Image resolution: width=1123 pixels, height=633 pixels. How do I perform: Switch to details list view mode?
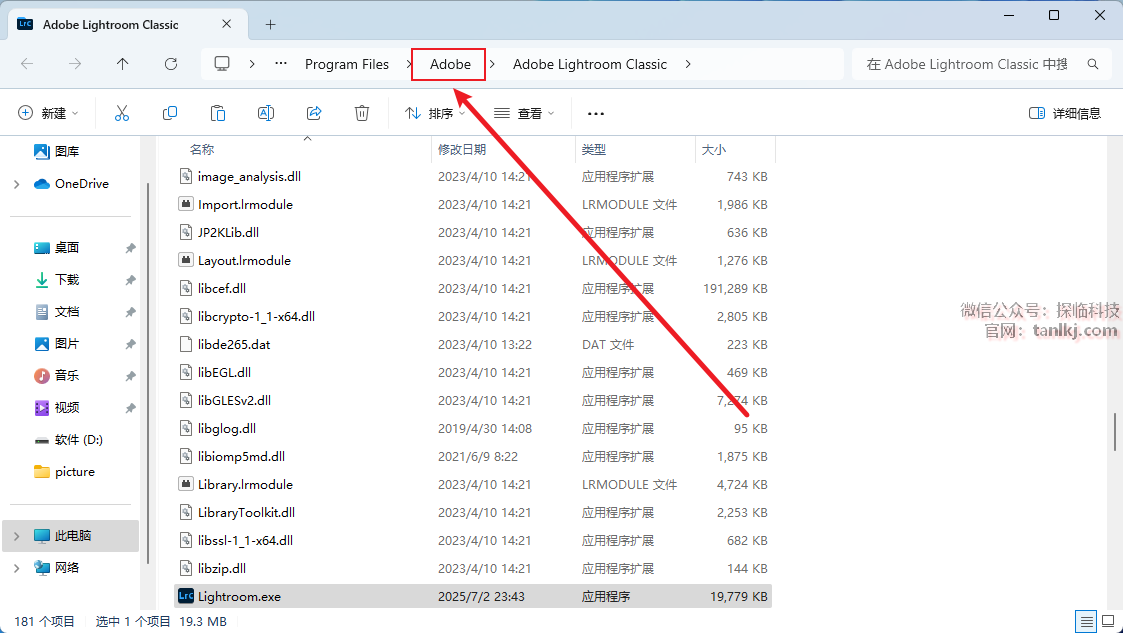1085,621
